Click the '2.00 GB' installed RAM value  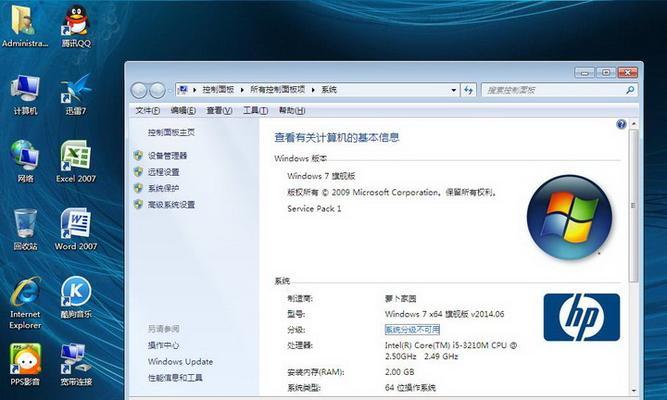tap(399, 372)
